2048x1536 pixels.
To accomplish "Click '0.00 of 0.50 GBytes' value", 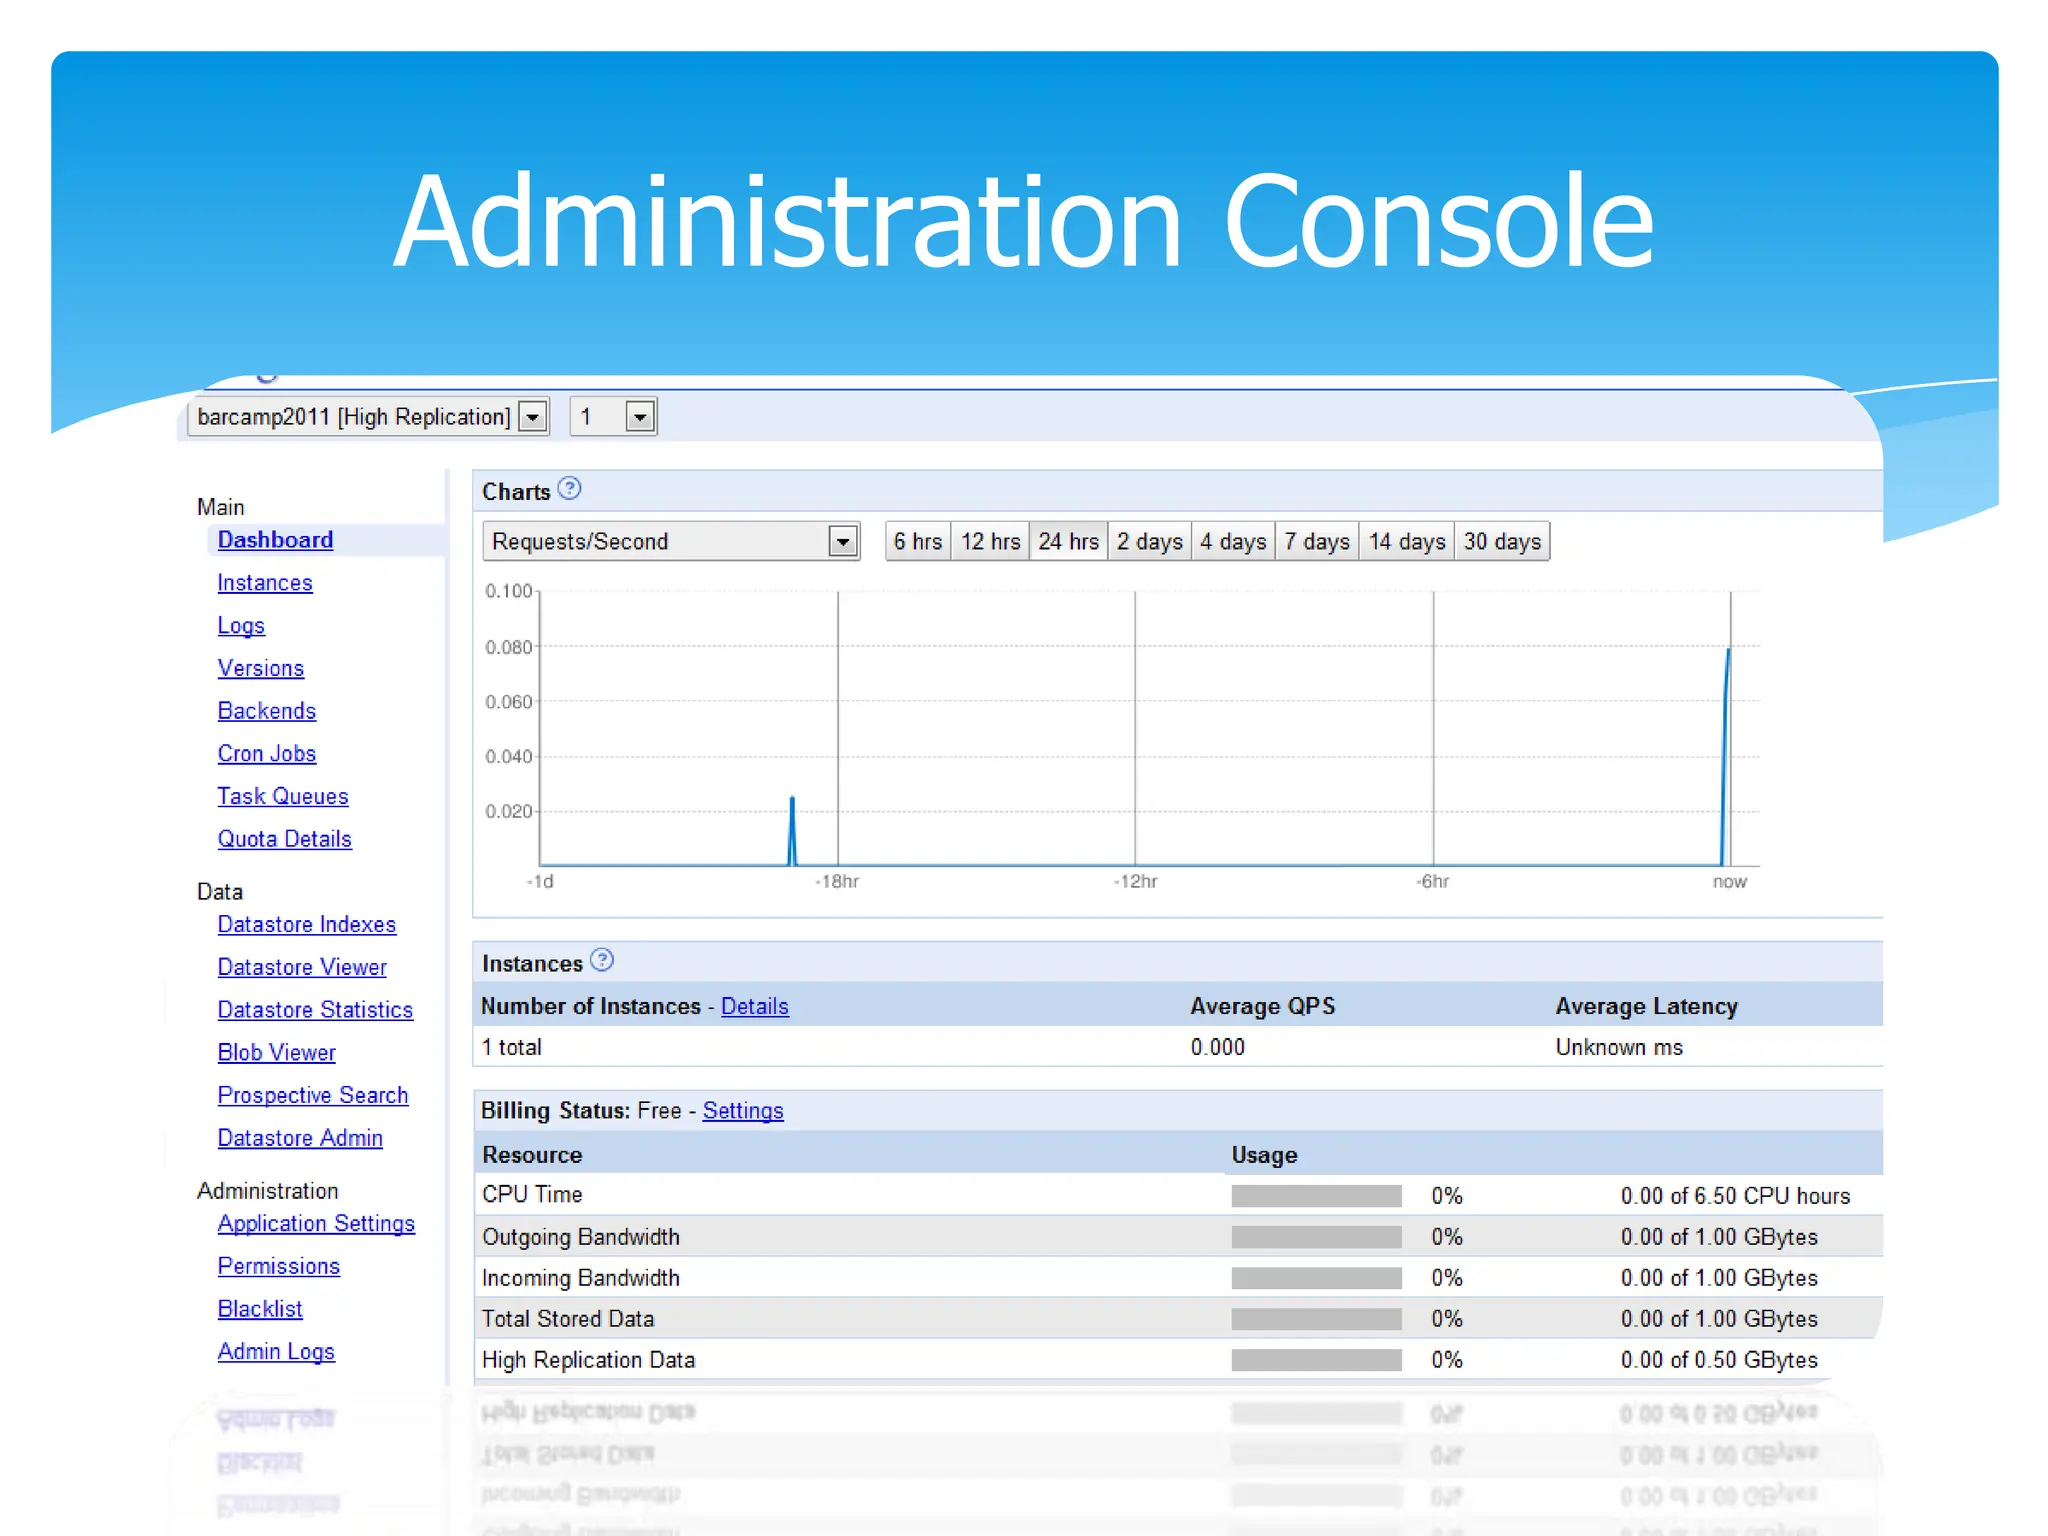I will tap(1719, 1360).
